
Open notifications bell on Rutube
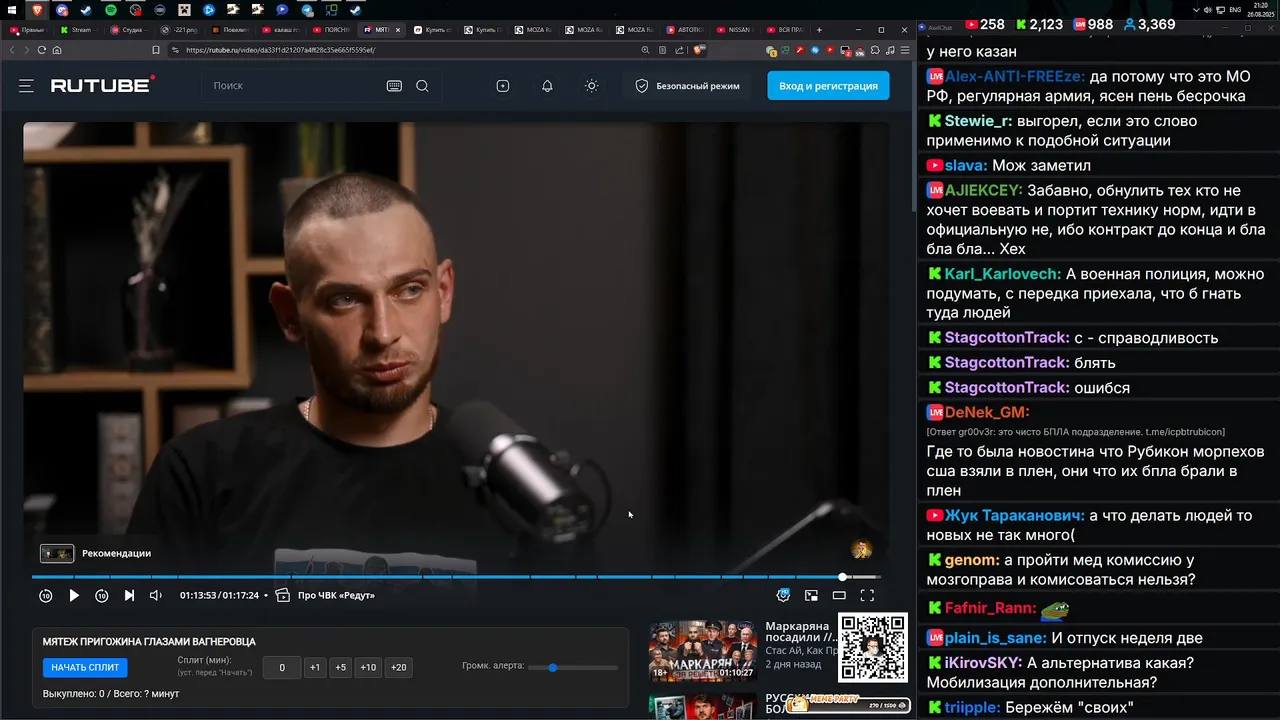(547, 86)
